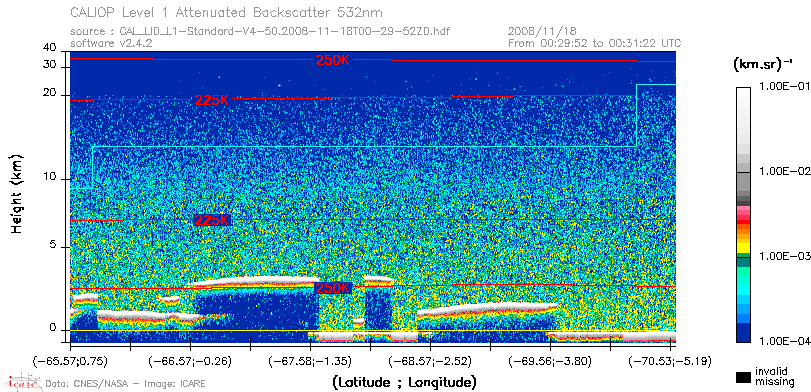Click the '0' height axis tick label
The image size is (811, 392).
pos(53,327)
